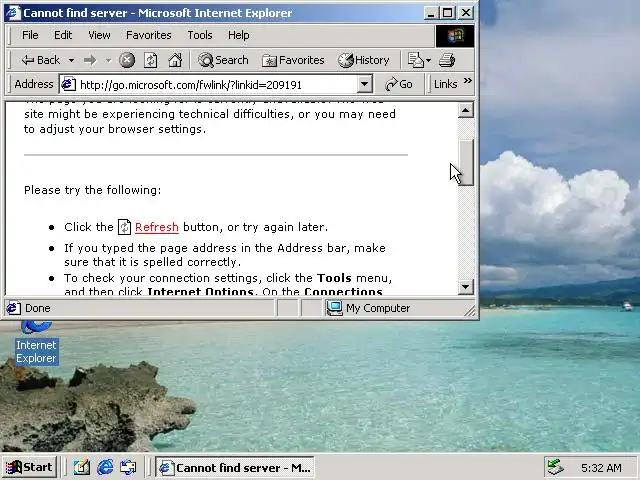This screenshot has width=640, height=480.
Task: Click the Links toolbar label
Action: (x=445, y=84)
